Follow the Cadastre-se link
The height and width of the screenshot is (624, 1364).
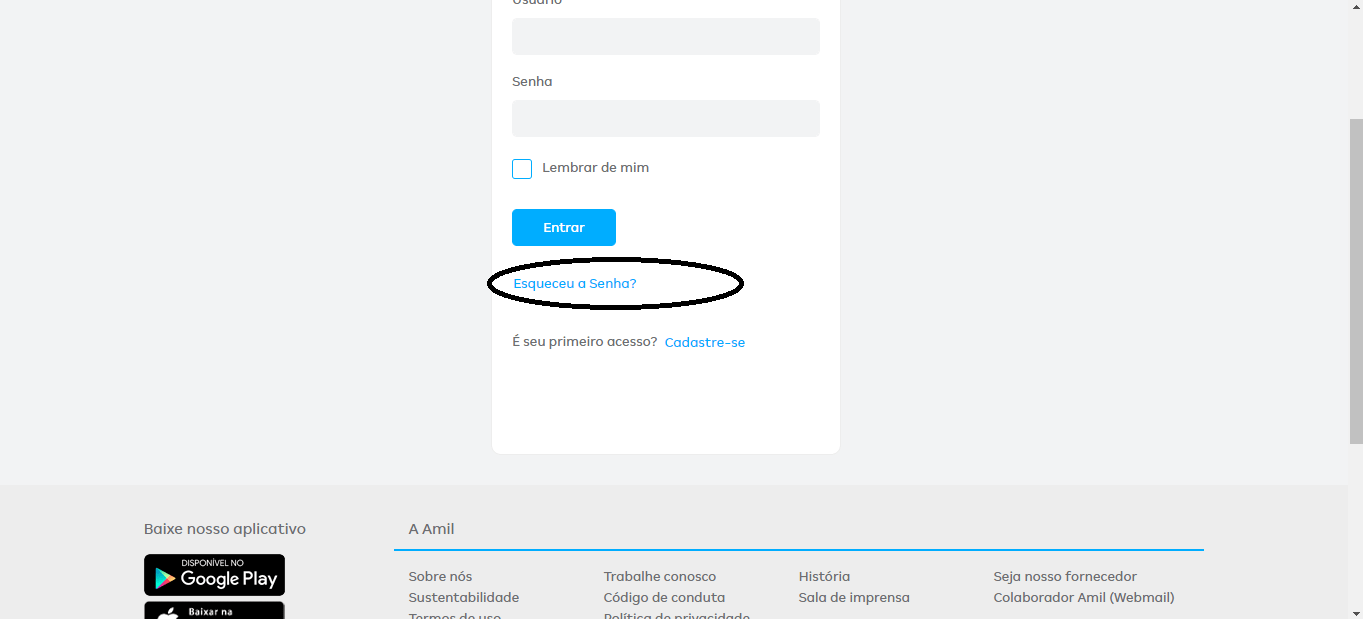click(705, 343)
